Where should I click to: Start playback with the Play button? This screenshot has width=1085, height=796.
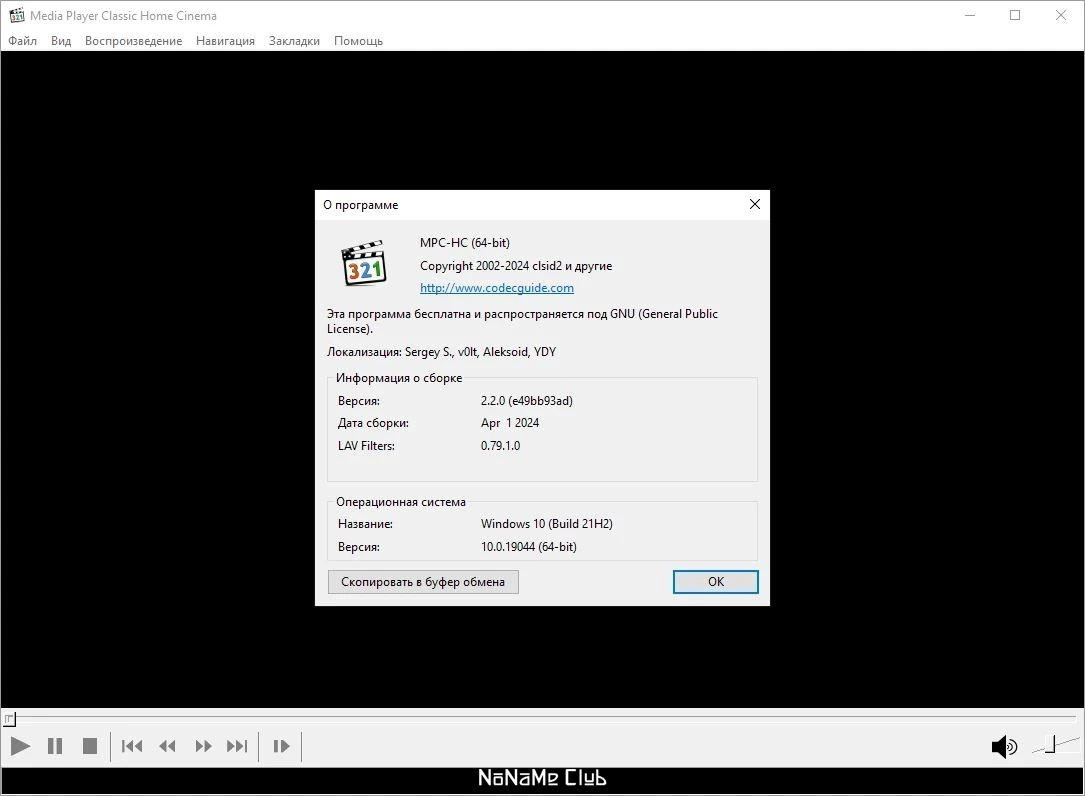pyautogui.click(x=20, y=746)
